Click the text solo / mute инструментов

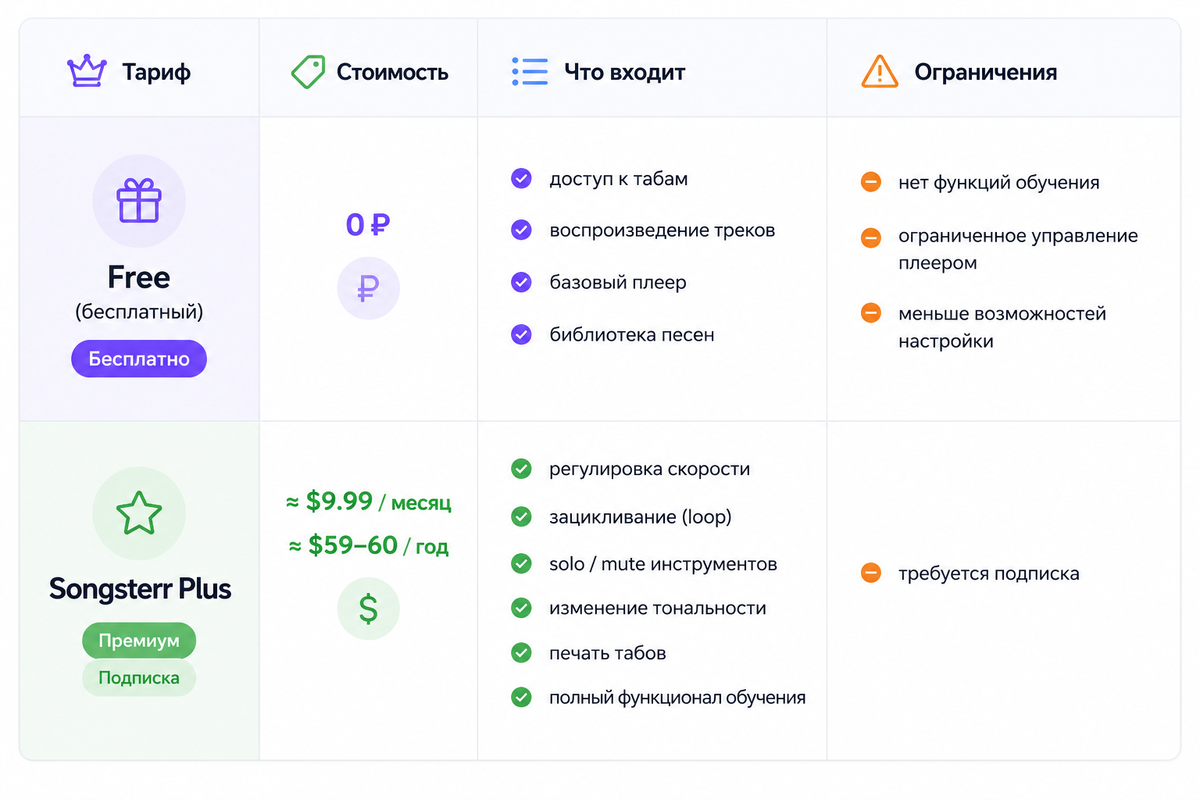tap(664, 565)
